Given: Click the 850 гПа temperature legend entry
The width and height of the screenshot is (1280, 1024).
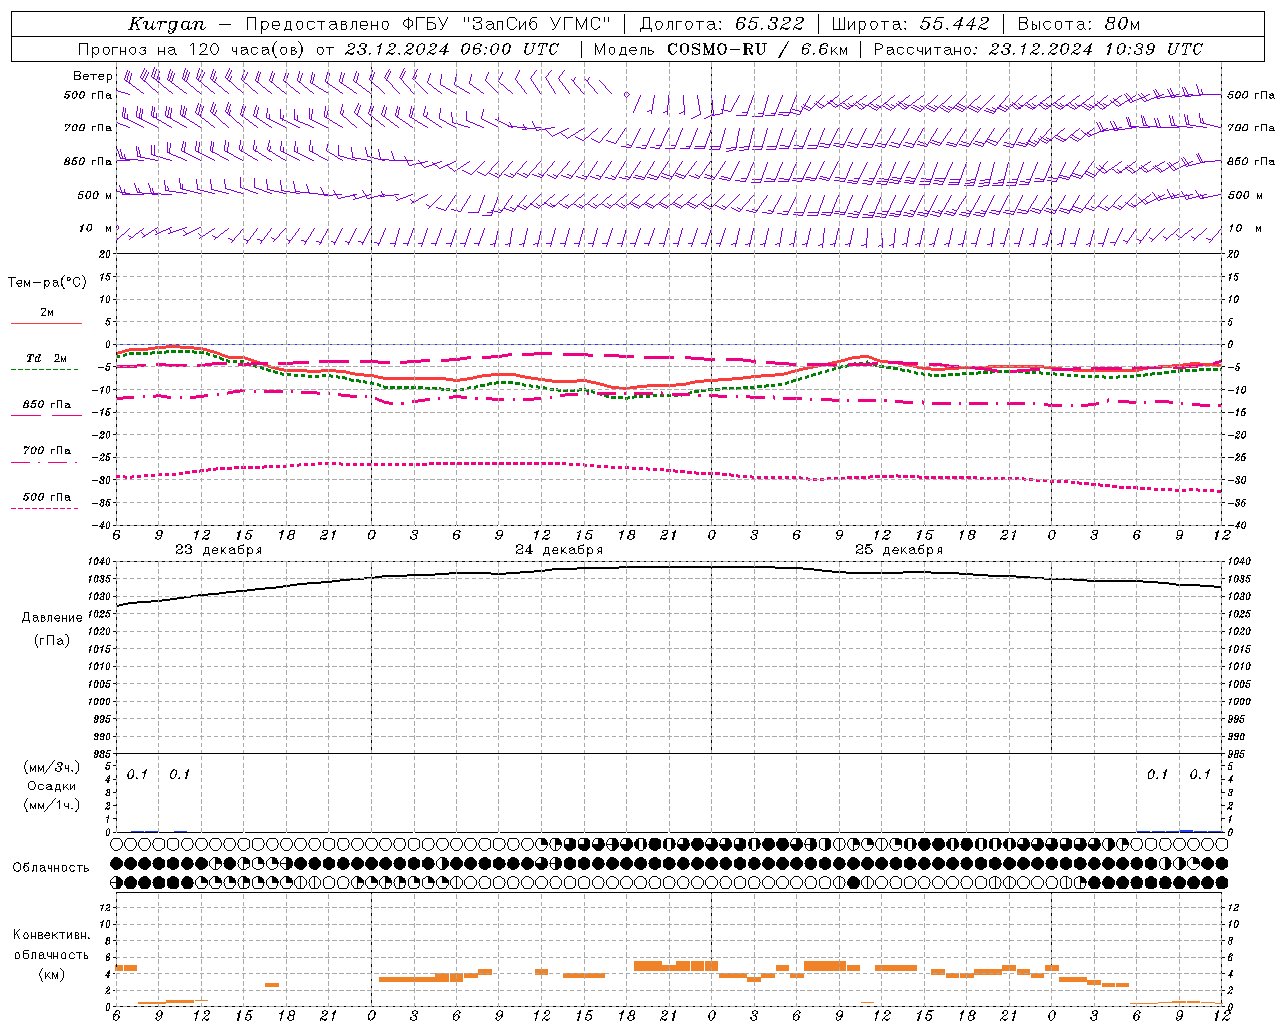Looking at the screenshot, I should [47, 405].
